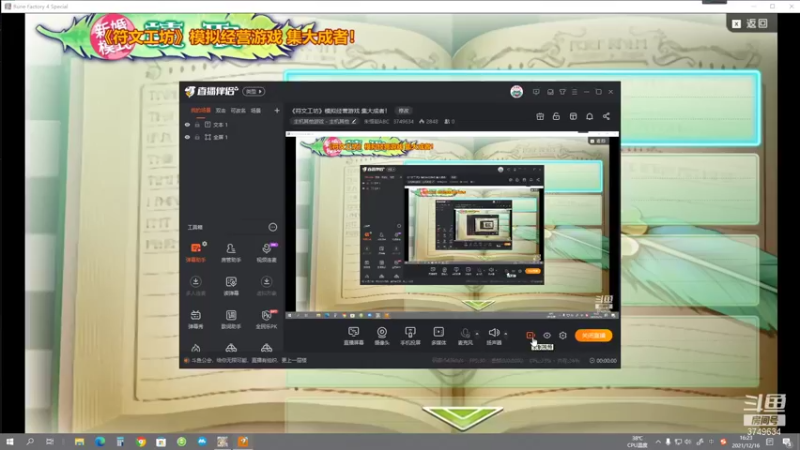Click the bottom announcement text in status bar
This screenshot has width=800, height=450.
249,360
